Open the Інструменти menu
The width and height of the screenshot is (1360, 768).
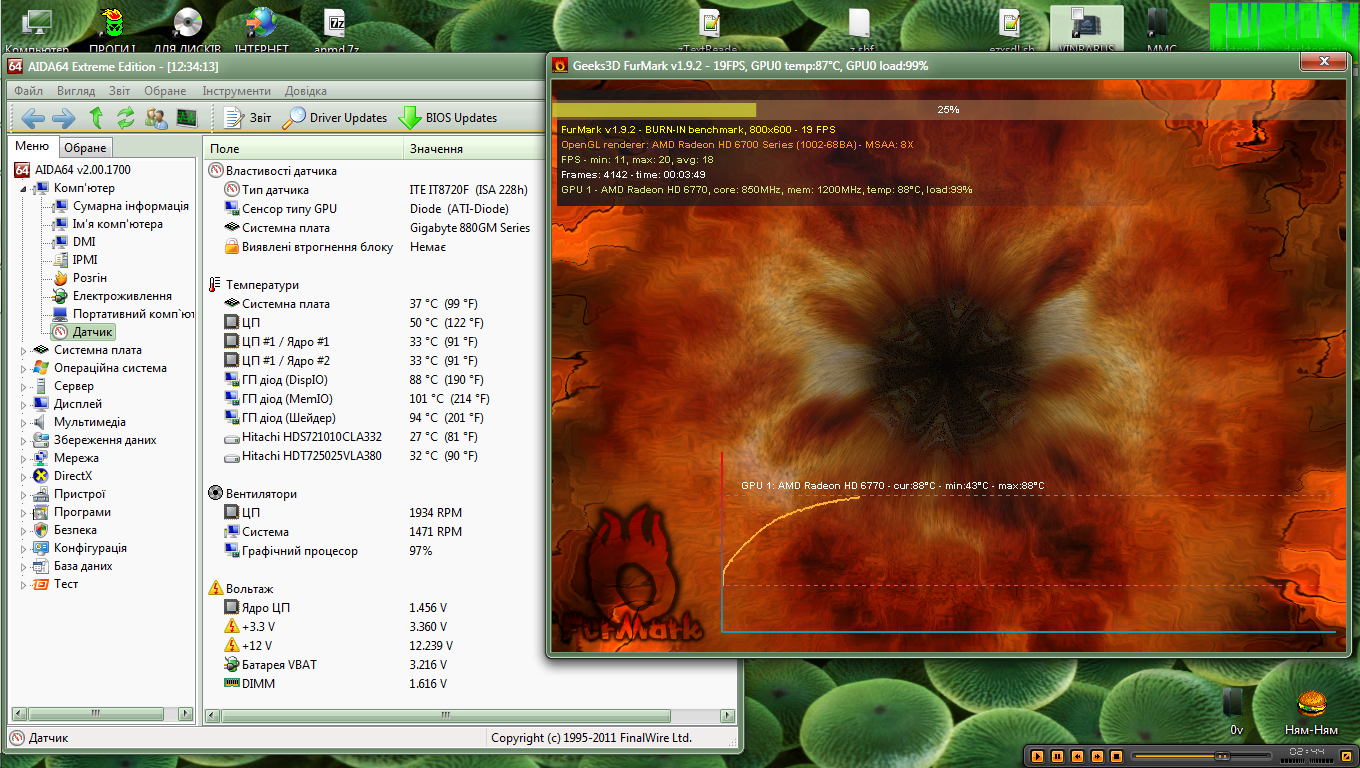point(236,91)
